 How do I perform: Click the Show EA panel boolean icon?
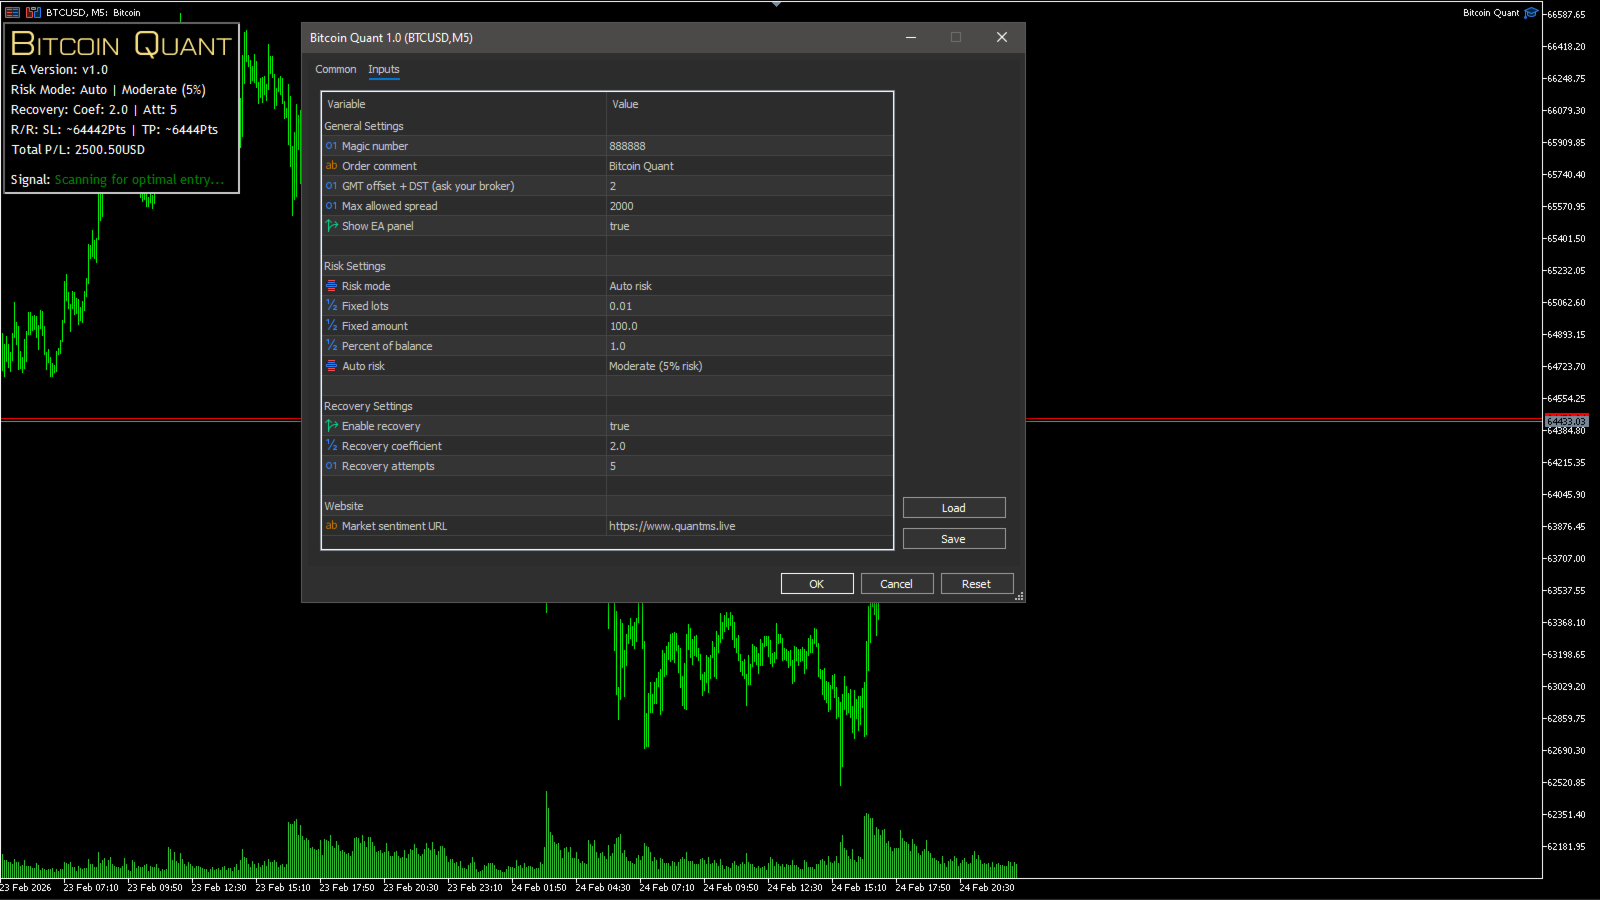pyautogui.click(x=331, y=226)
